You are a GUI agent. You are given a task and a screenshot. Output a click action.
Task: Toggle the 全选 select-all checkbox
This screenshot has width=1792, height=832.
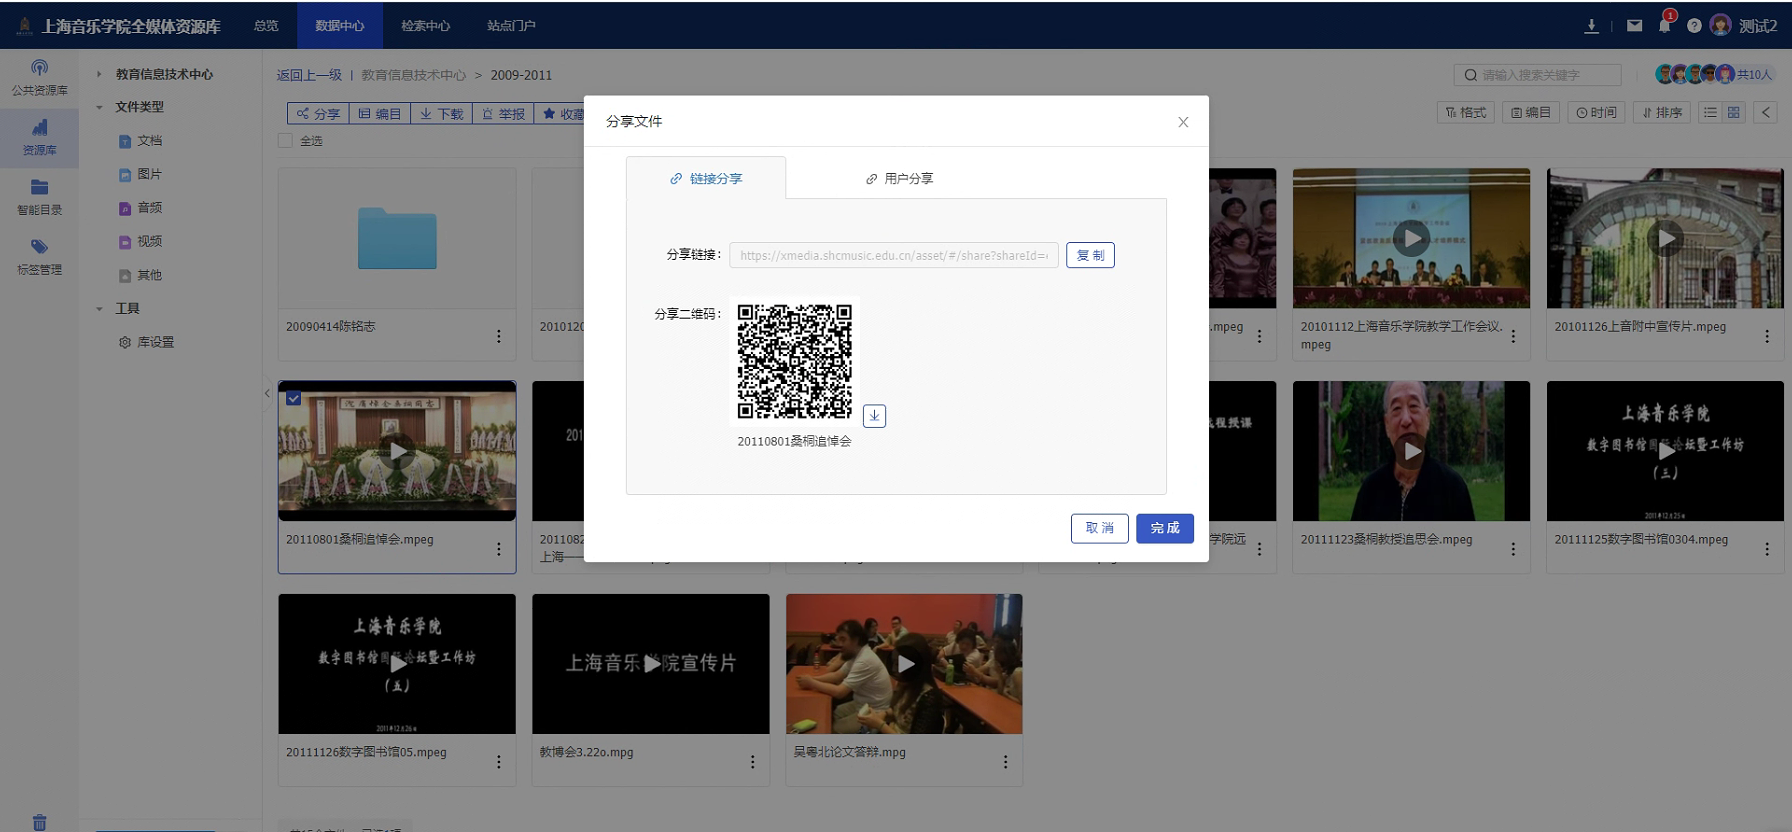pos(285,141)
